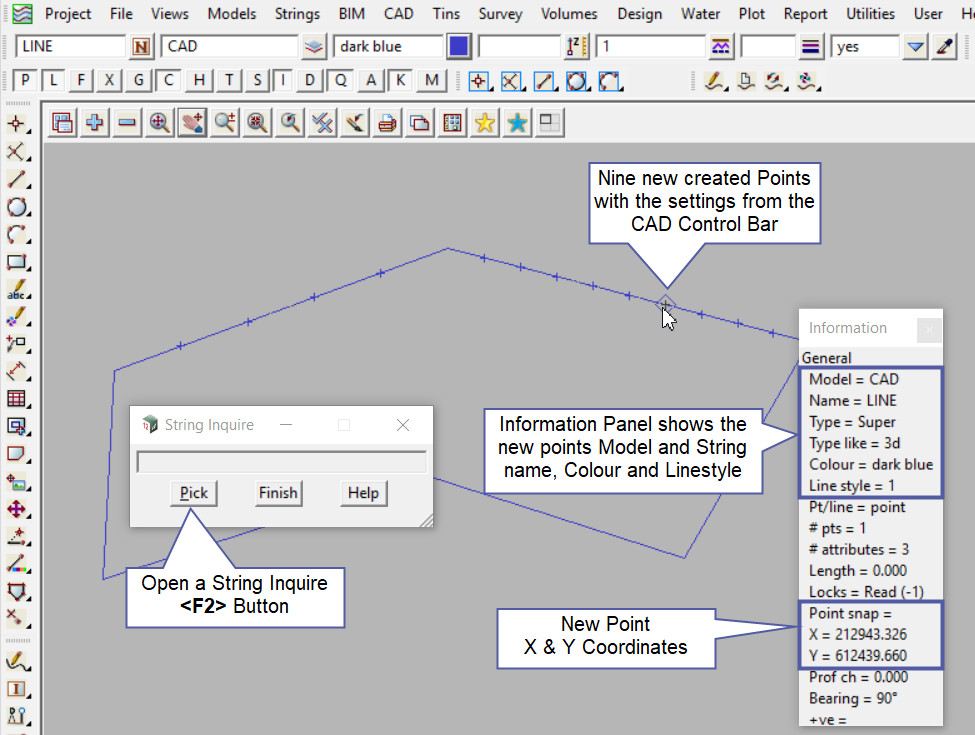Select the create circle tool in left toolbar
This screenshot has height=735, width=975.
point(16,207)
